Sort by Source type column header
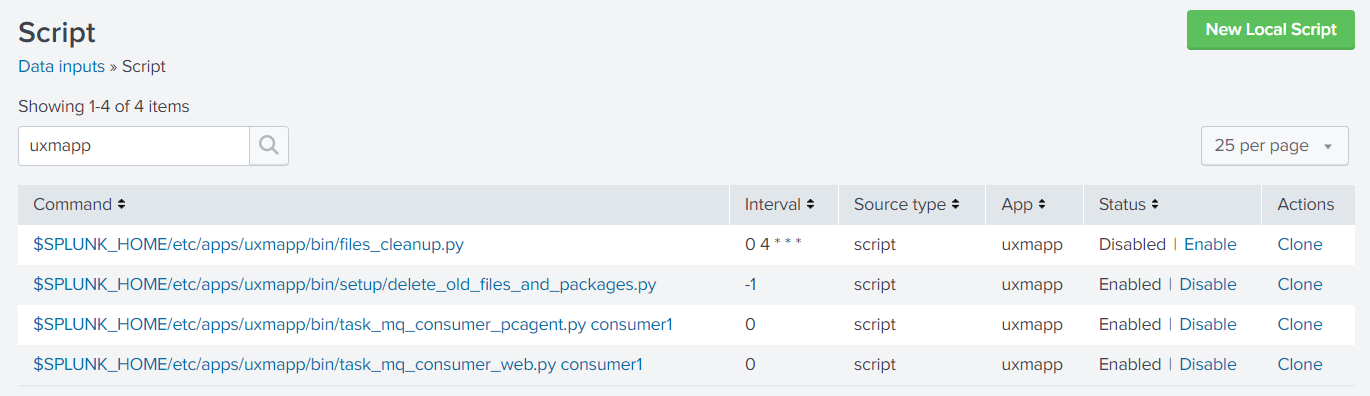 [x=906, y=205]
